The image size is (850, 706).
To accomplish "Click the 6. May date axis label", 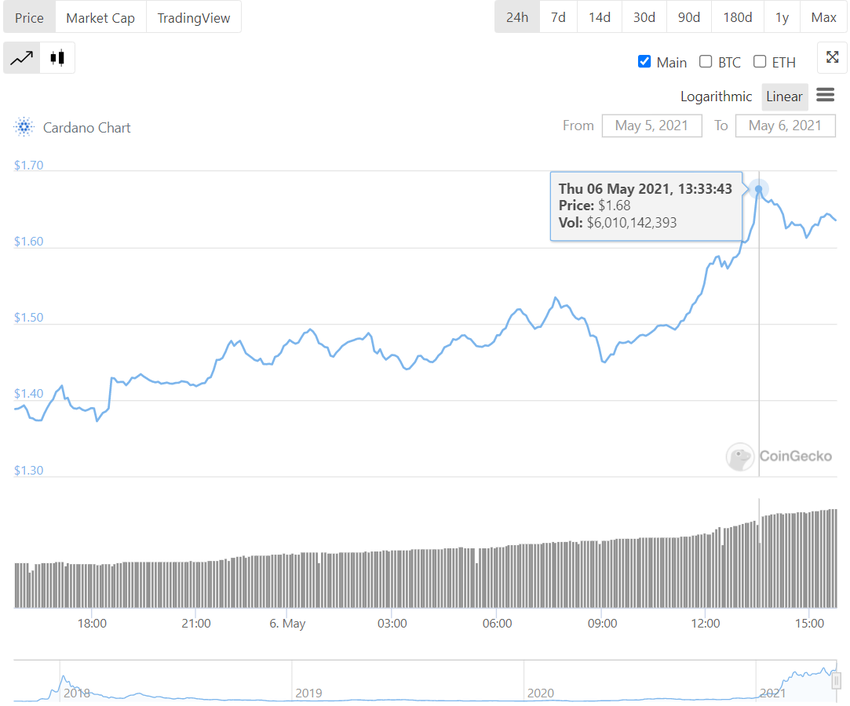I will point(287,624).
